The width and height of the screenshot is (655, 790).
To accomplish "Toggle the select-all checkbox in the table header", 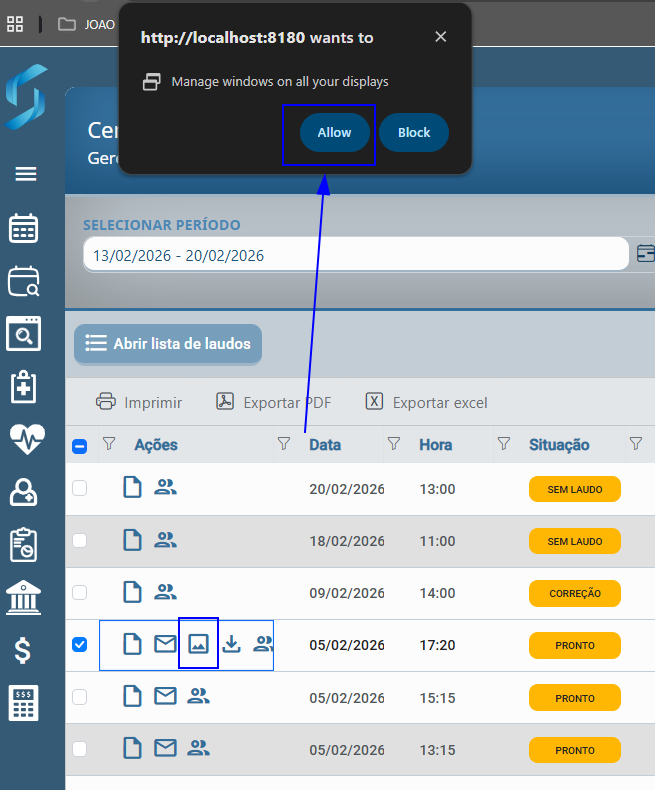I will pyautogui.click(x=80, y=446).
